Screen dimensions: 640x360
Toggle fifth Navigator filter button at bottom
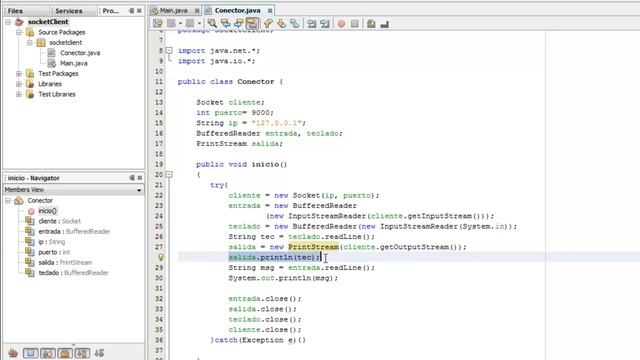[x=82, y=353]
